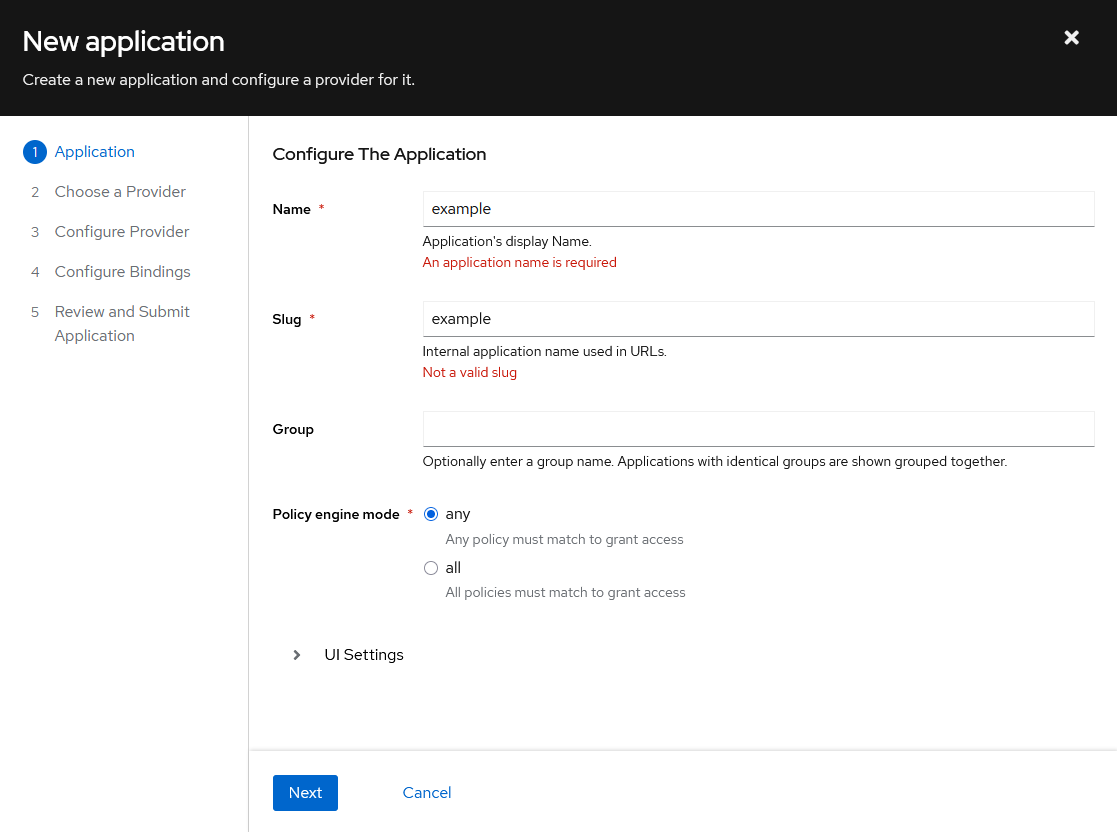Open the UI Settings panel
The width and height of the screenshot is (1117, 832).
(x=363, y=655)
